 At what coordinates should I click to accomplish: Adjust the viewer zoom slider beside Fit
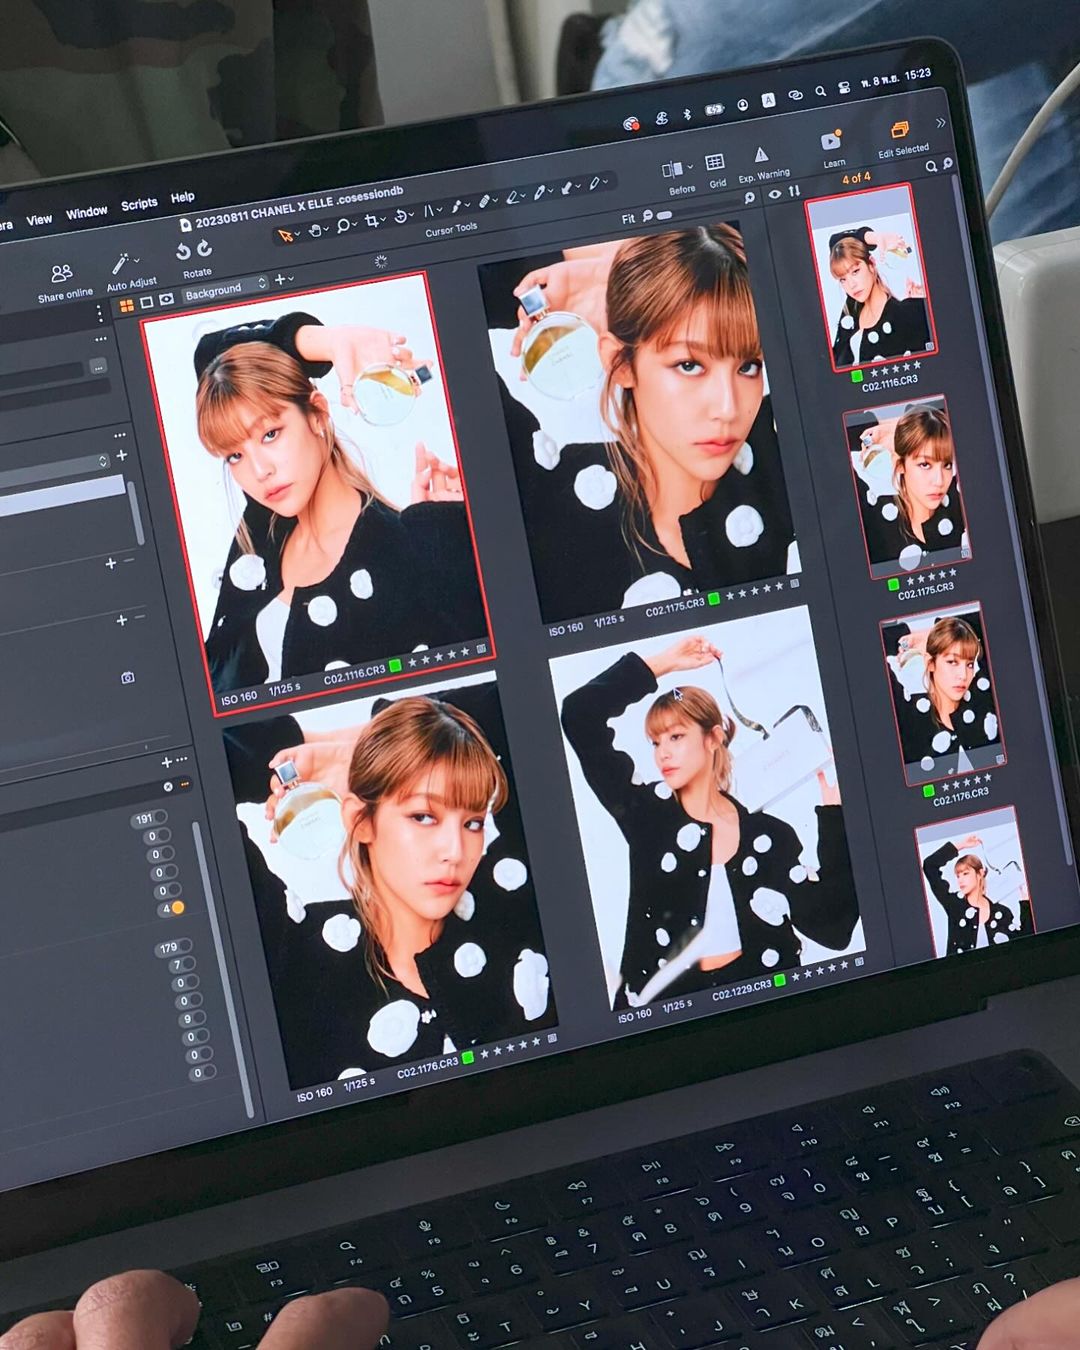665,214
